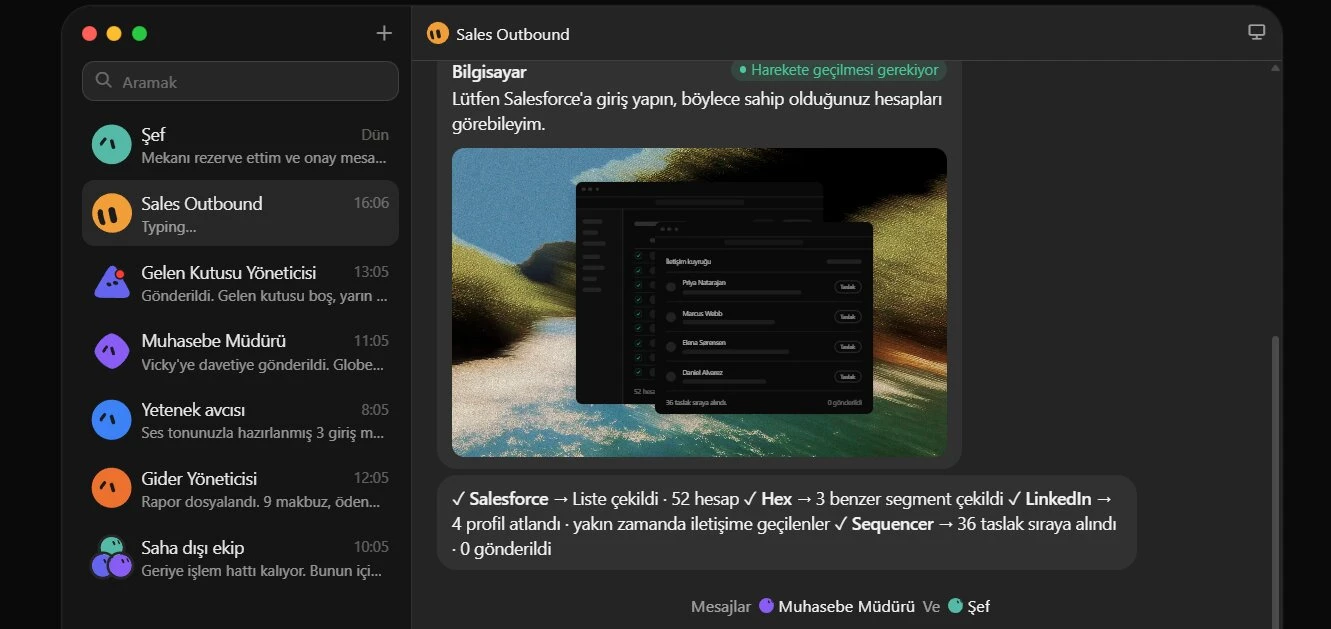The height and width of the screenshot is (629, 1331).
Task: Open the Gider Yöneticisi conversation
Action: point(240,488)
